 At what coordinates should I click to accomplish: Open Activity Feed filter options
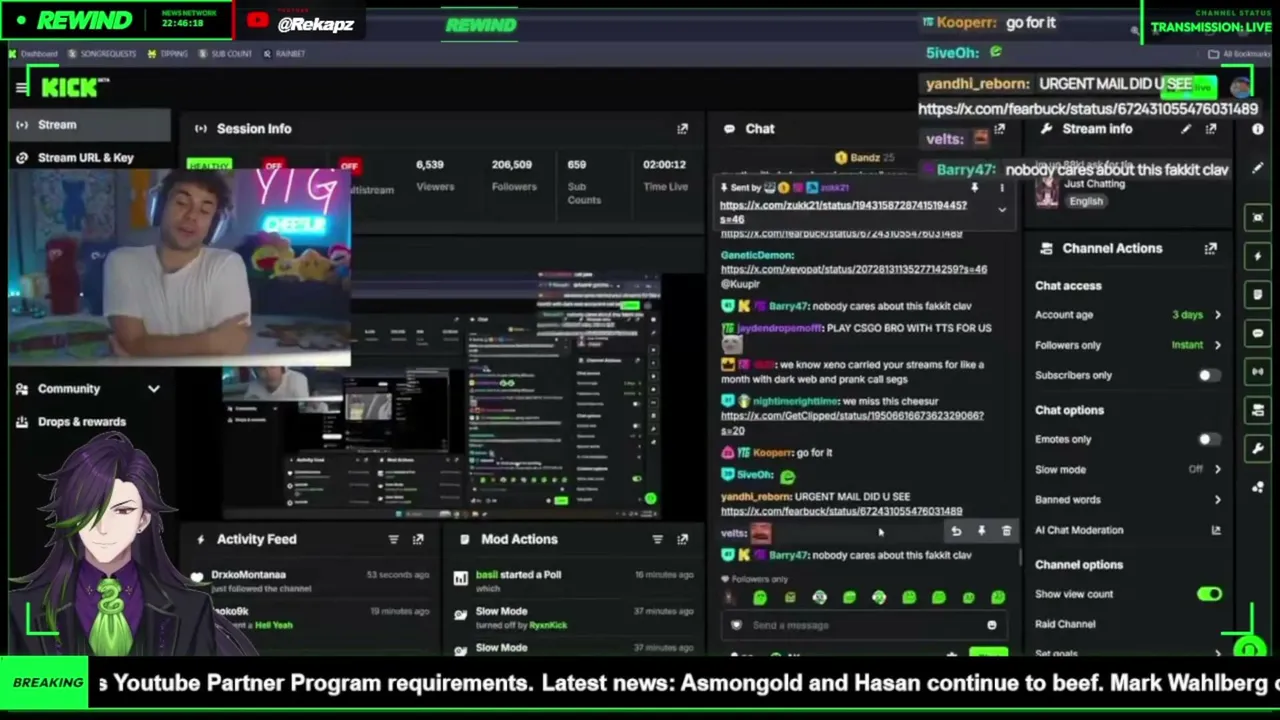[393, 539]
